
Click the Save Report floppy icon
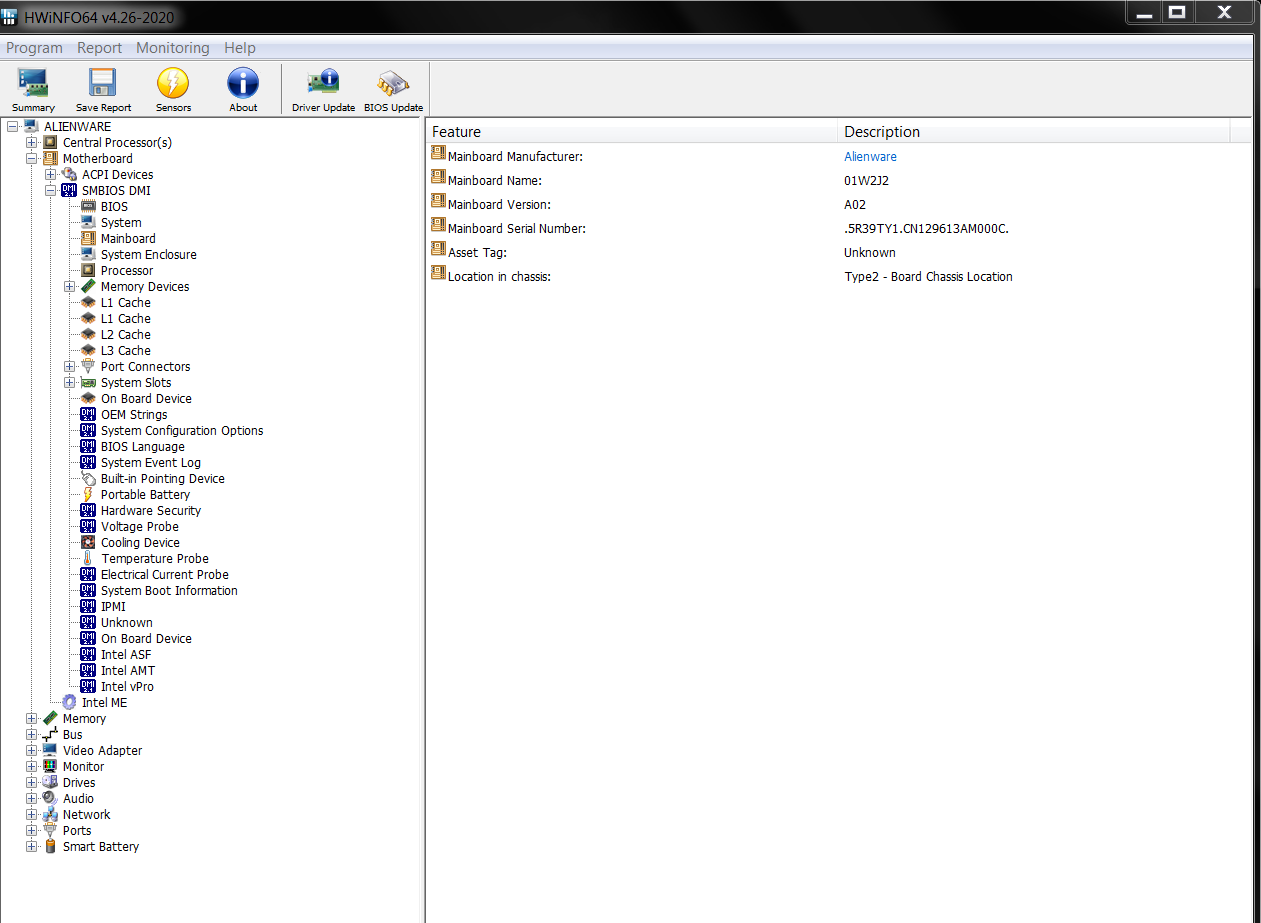pos(103,89)
